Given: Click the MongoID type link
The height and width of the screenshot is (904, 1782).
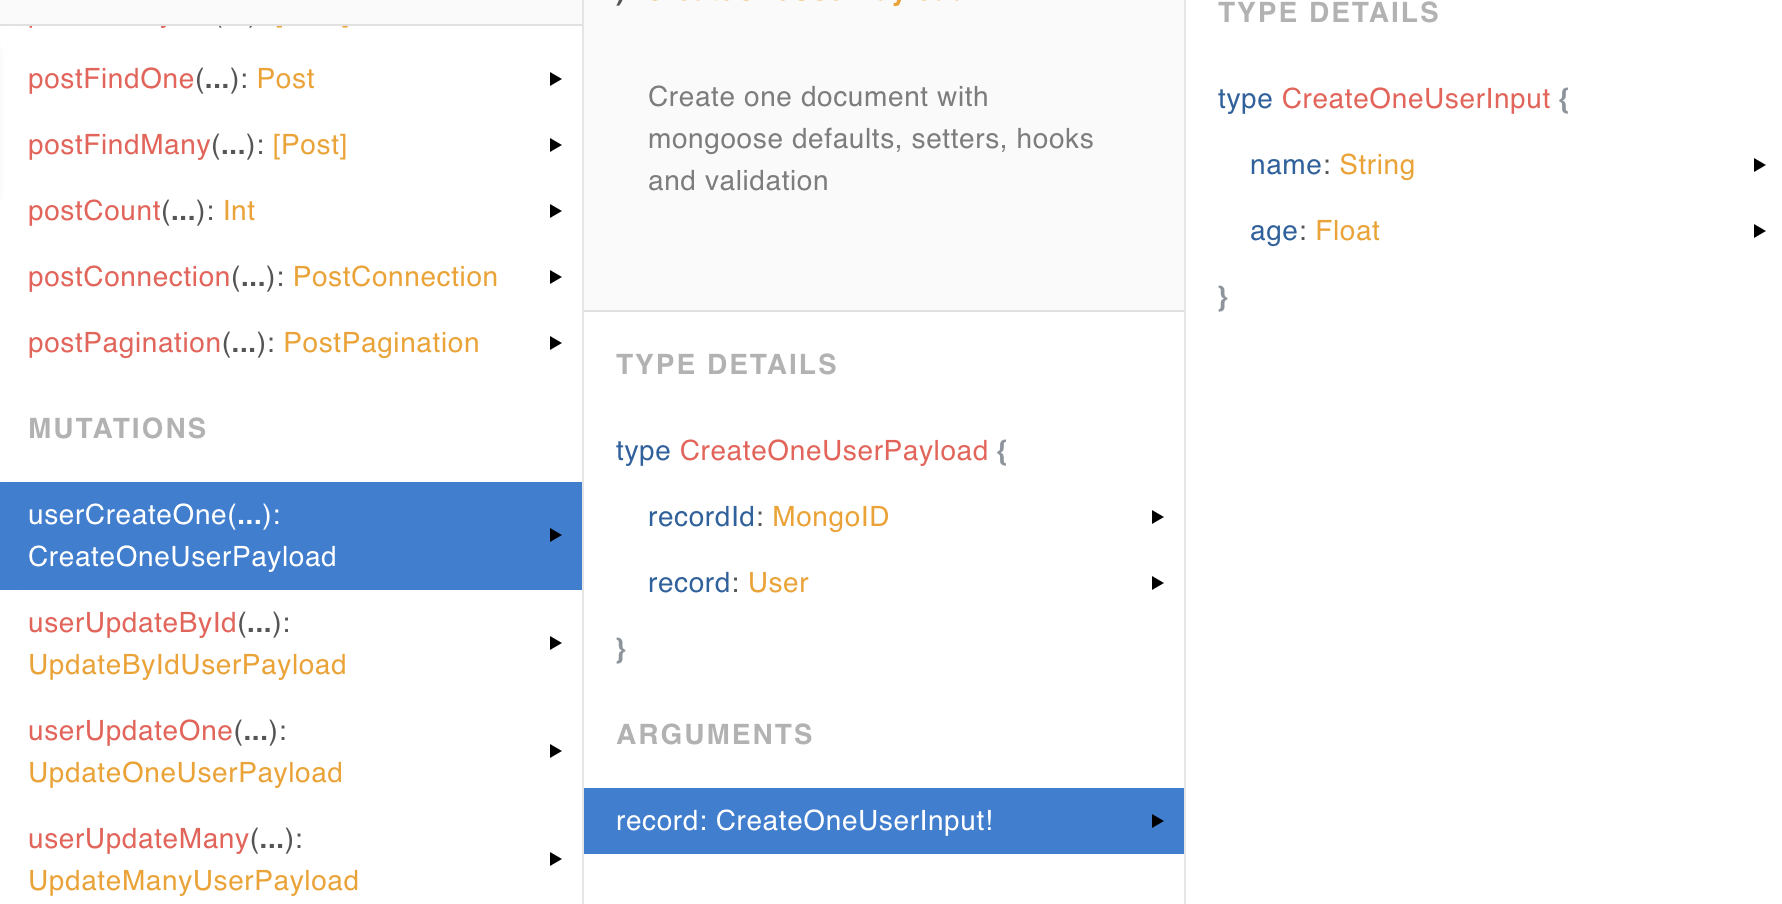Looking at the screenshot, I should coord(830,517).
